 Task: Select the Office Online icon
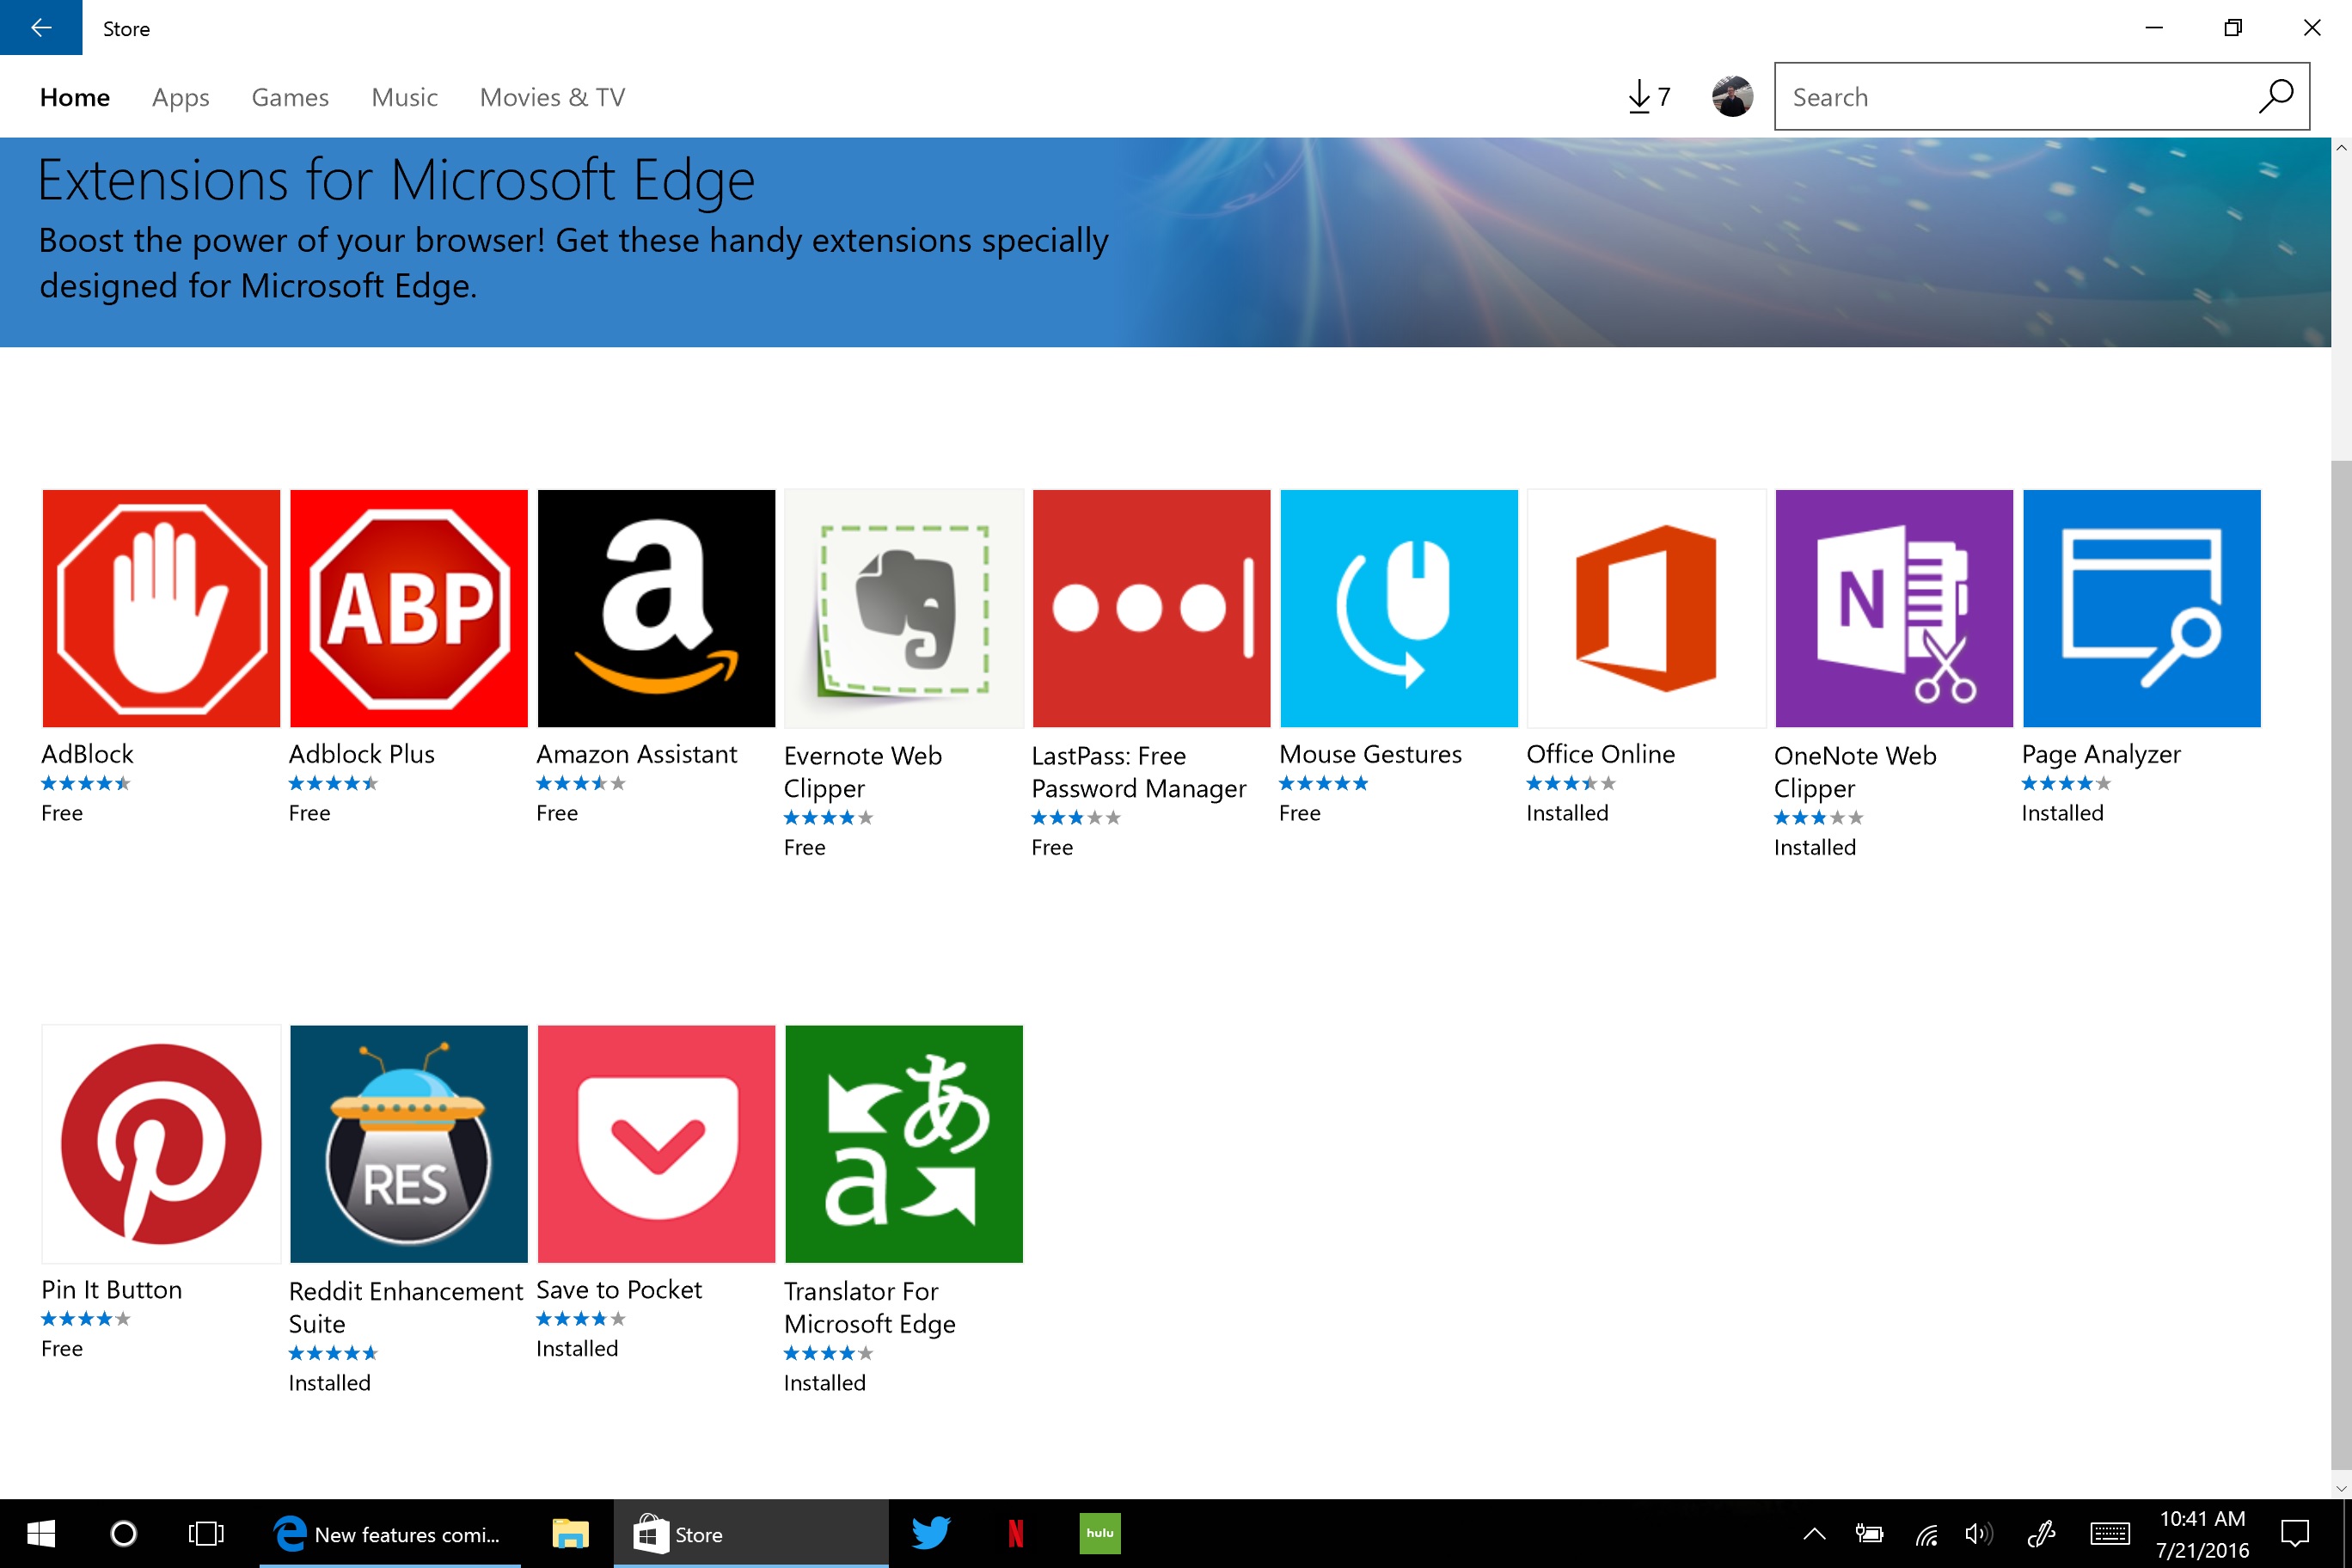[1647, 608]
